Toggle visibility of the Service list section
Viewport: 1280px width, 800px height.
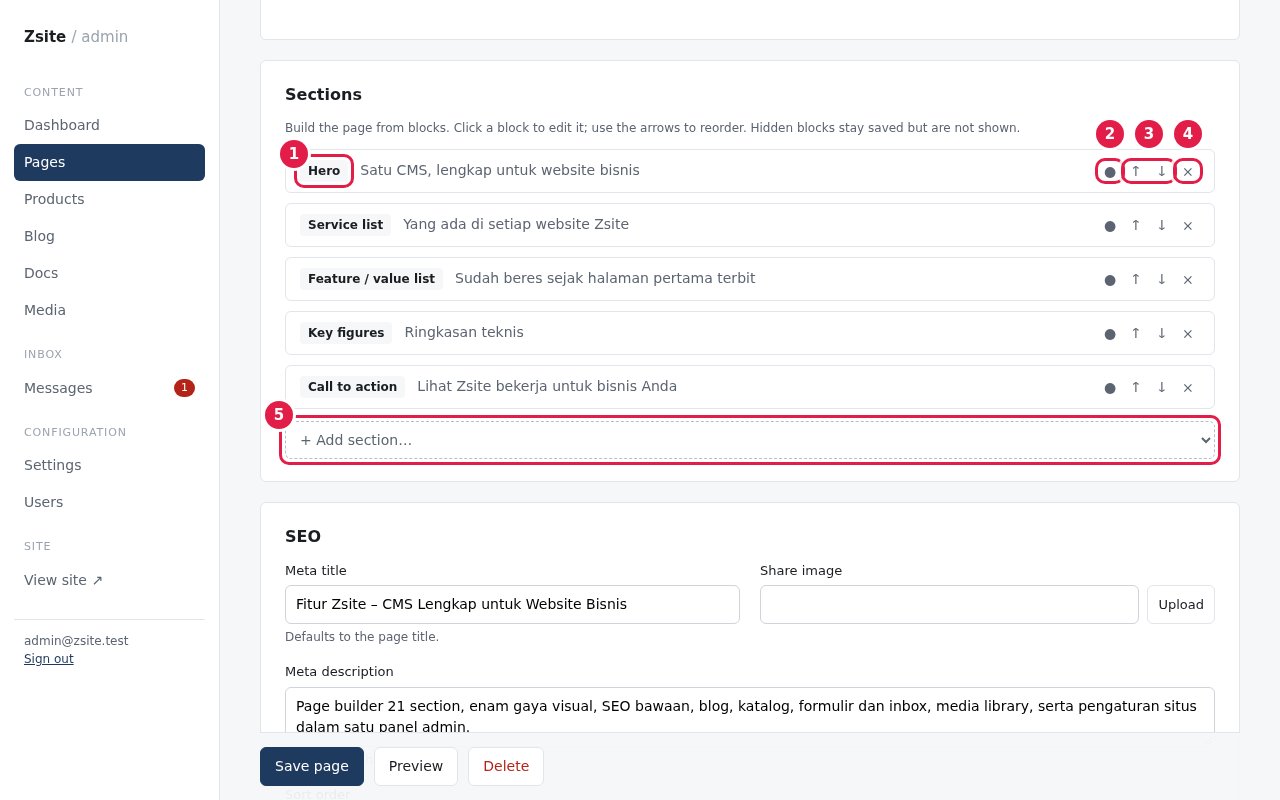[x=1110, y=225]
